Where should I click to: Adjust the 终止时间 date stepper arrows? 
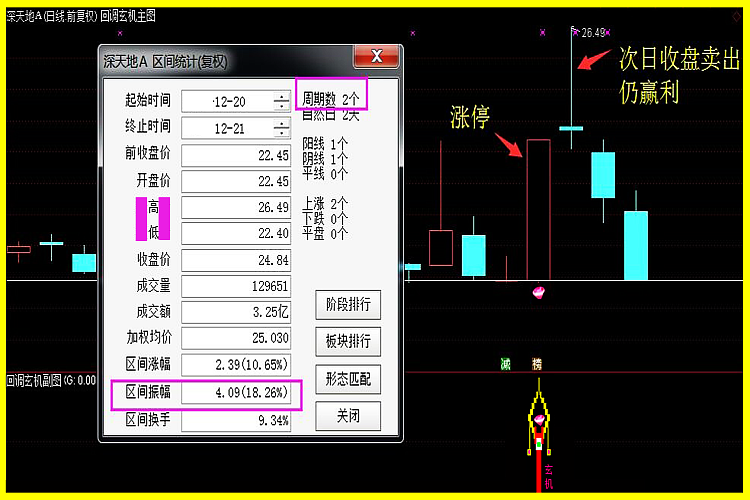point(281,127)
